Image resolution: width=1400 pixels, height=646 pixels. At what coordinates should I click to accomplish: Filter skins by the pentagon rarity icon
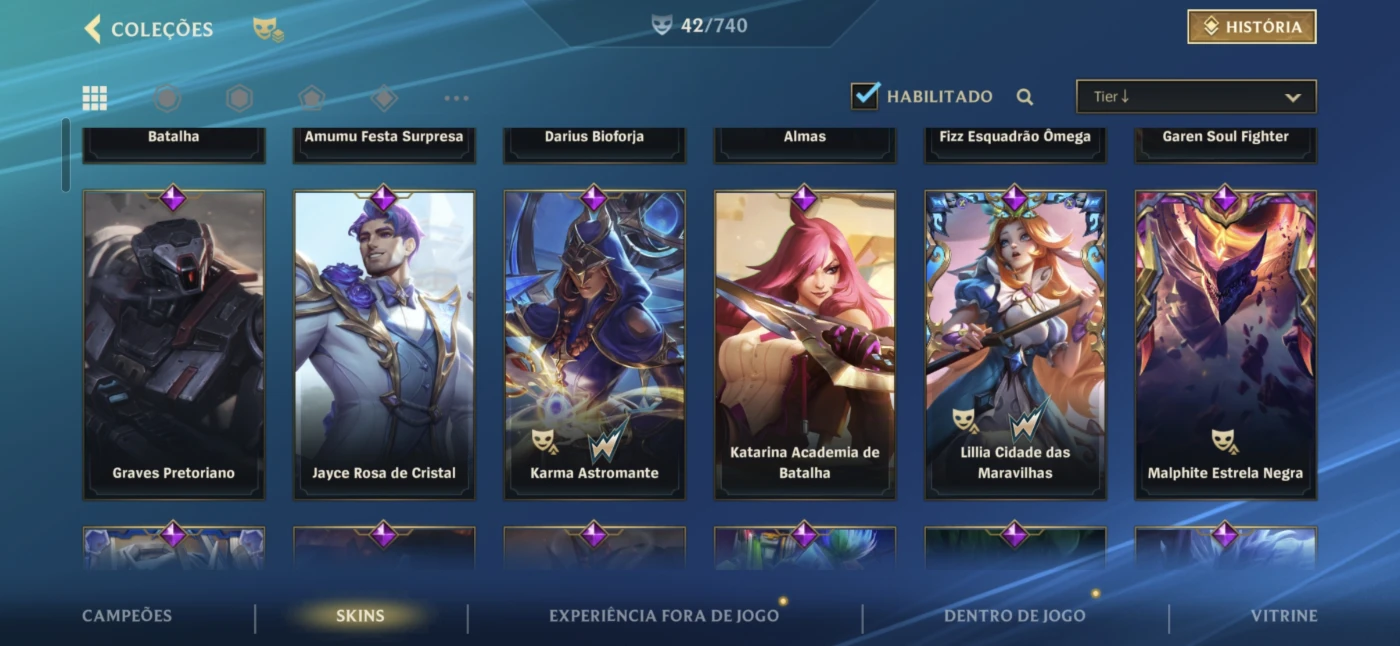pos(312,98)
